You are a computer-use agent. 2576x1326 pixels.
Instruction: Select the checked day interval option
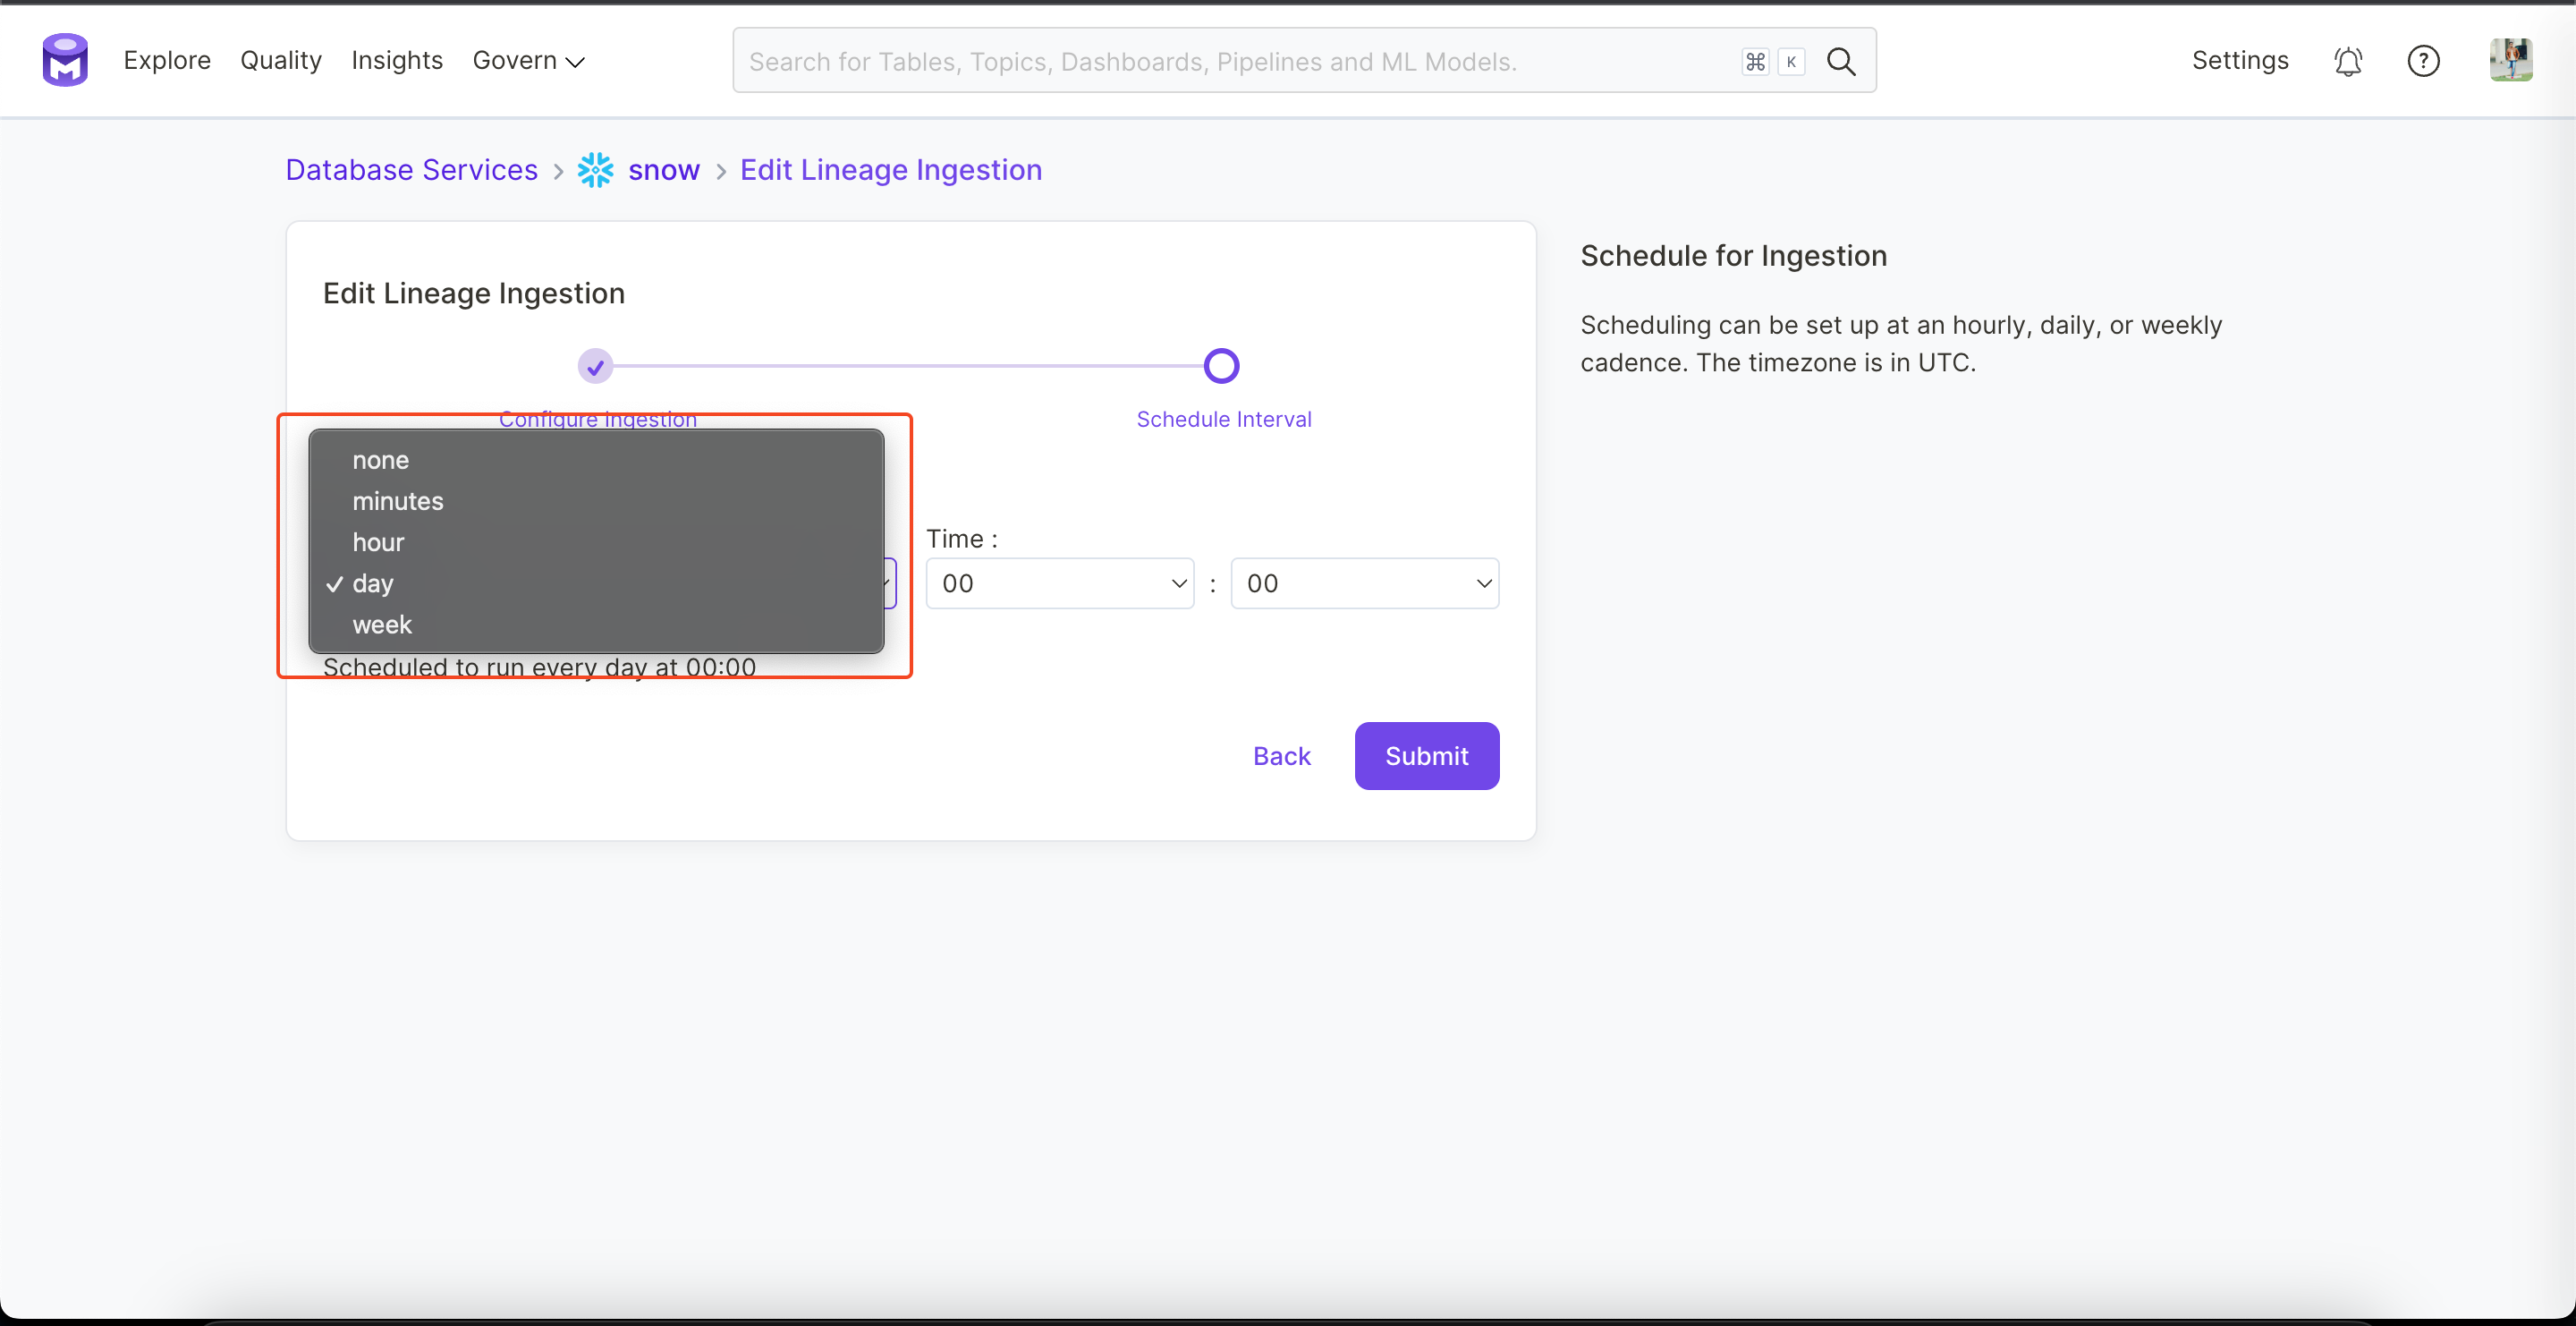[x=371, y=583]
